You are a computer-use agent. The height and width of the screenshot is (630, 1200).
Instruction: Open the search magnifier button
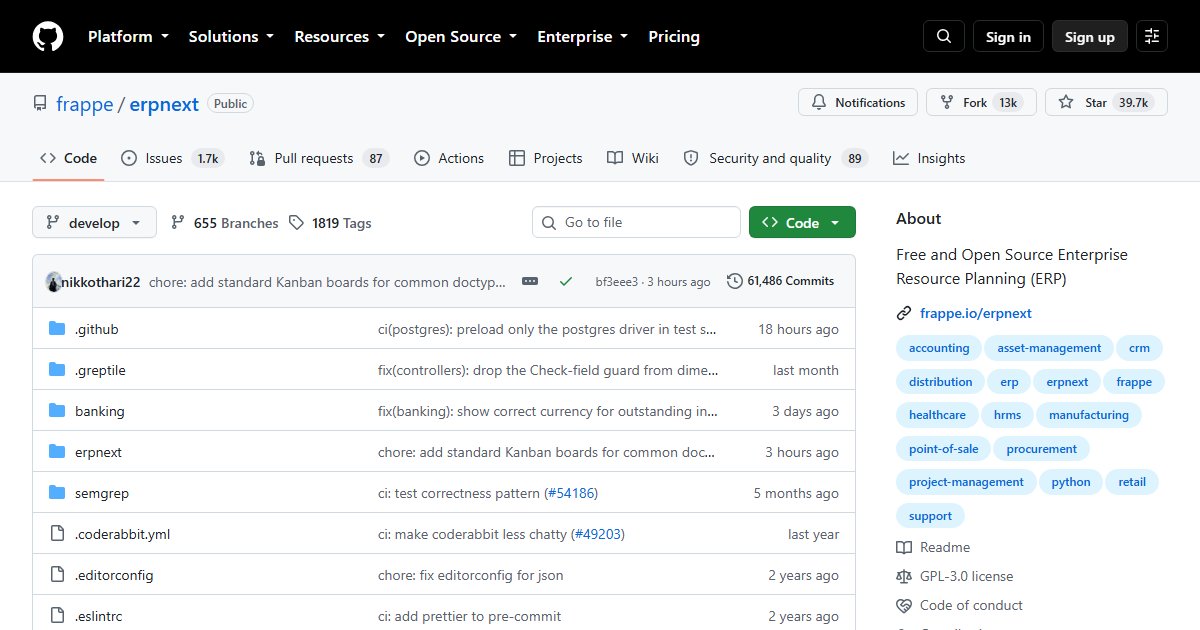944,37
